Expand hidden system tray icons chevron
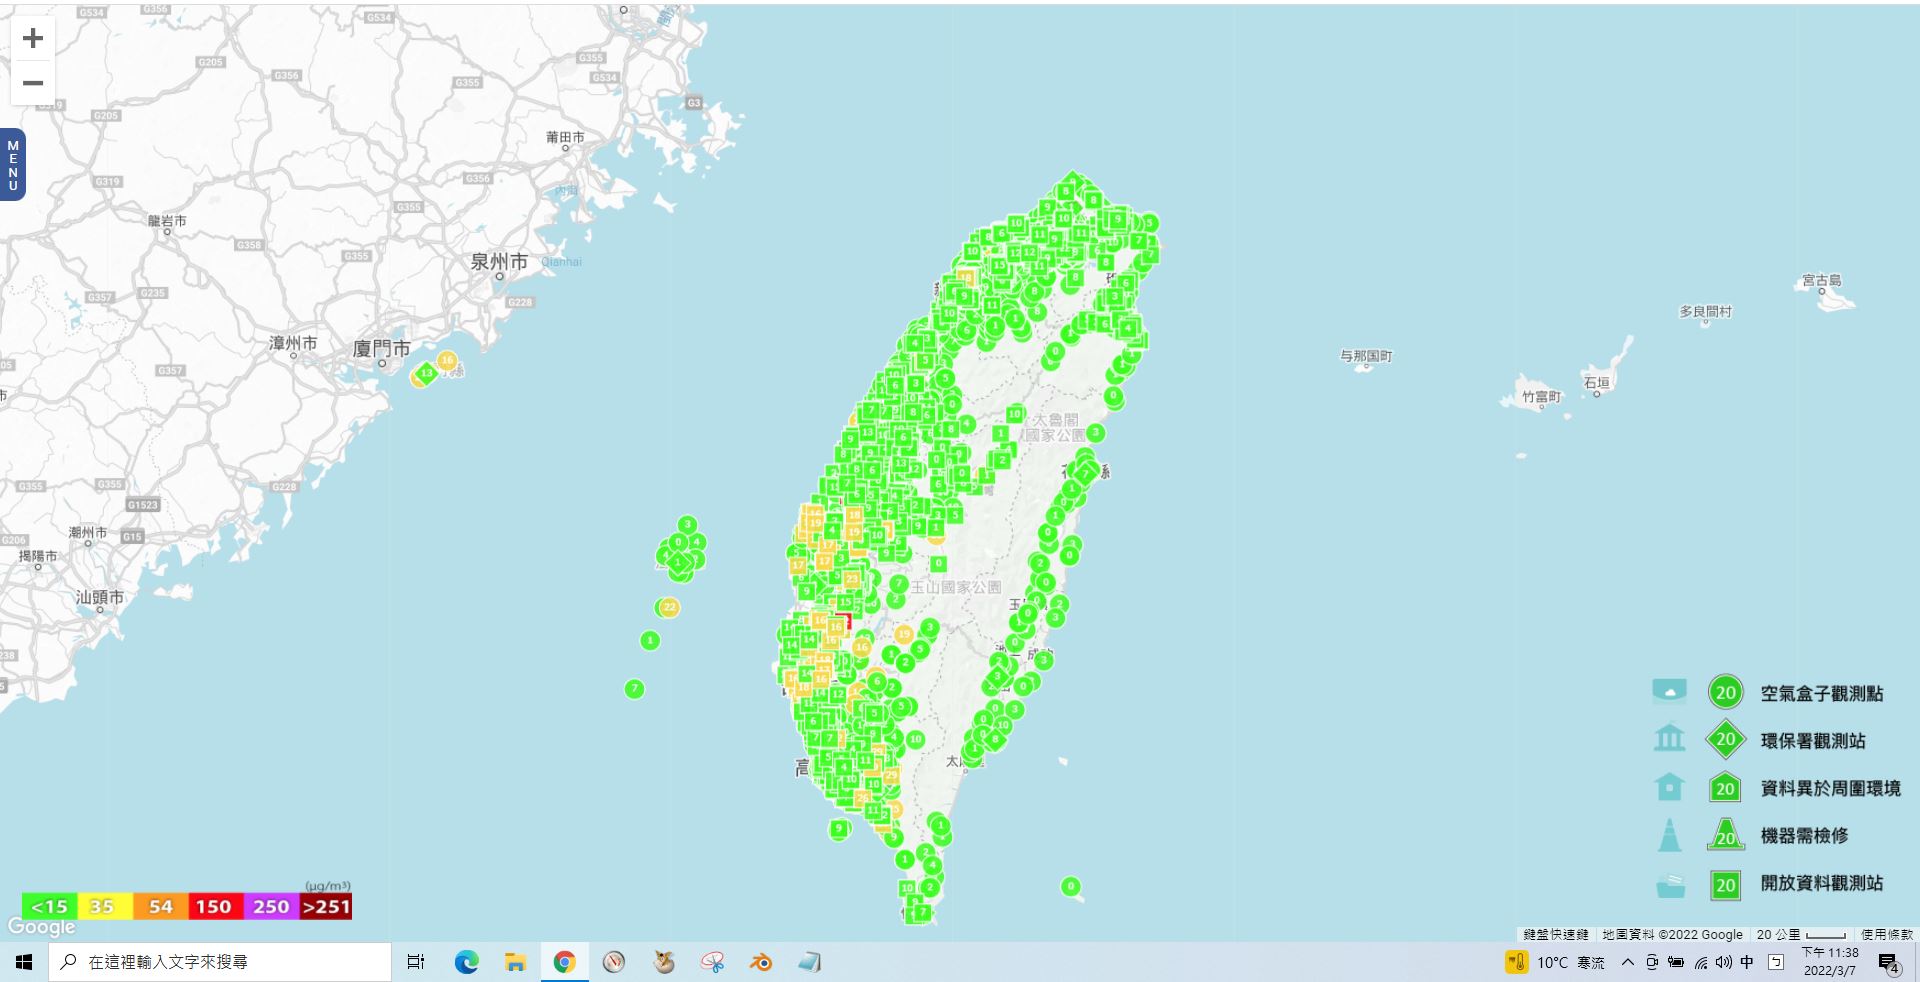This screenshot has height=982, width=1920. 1627,962
